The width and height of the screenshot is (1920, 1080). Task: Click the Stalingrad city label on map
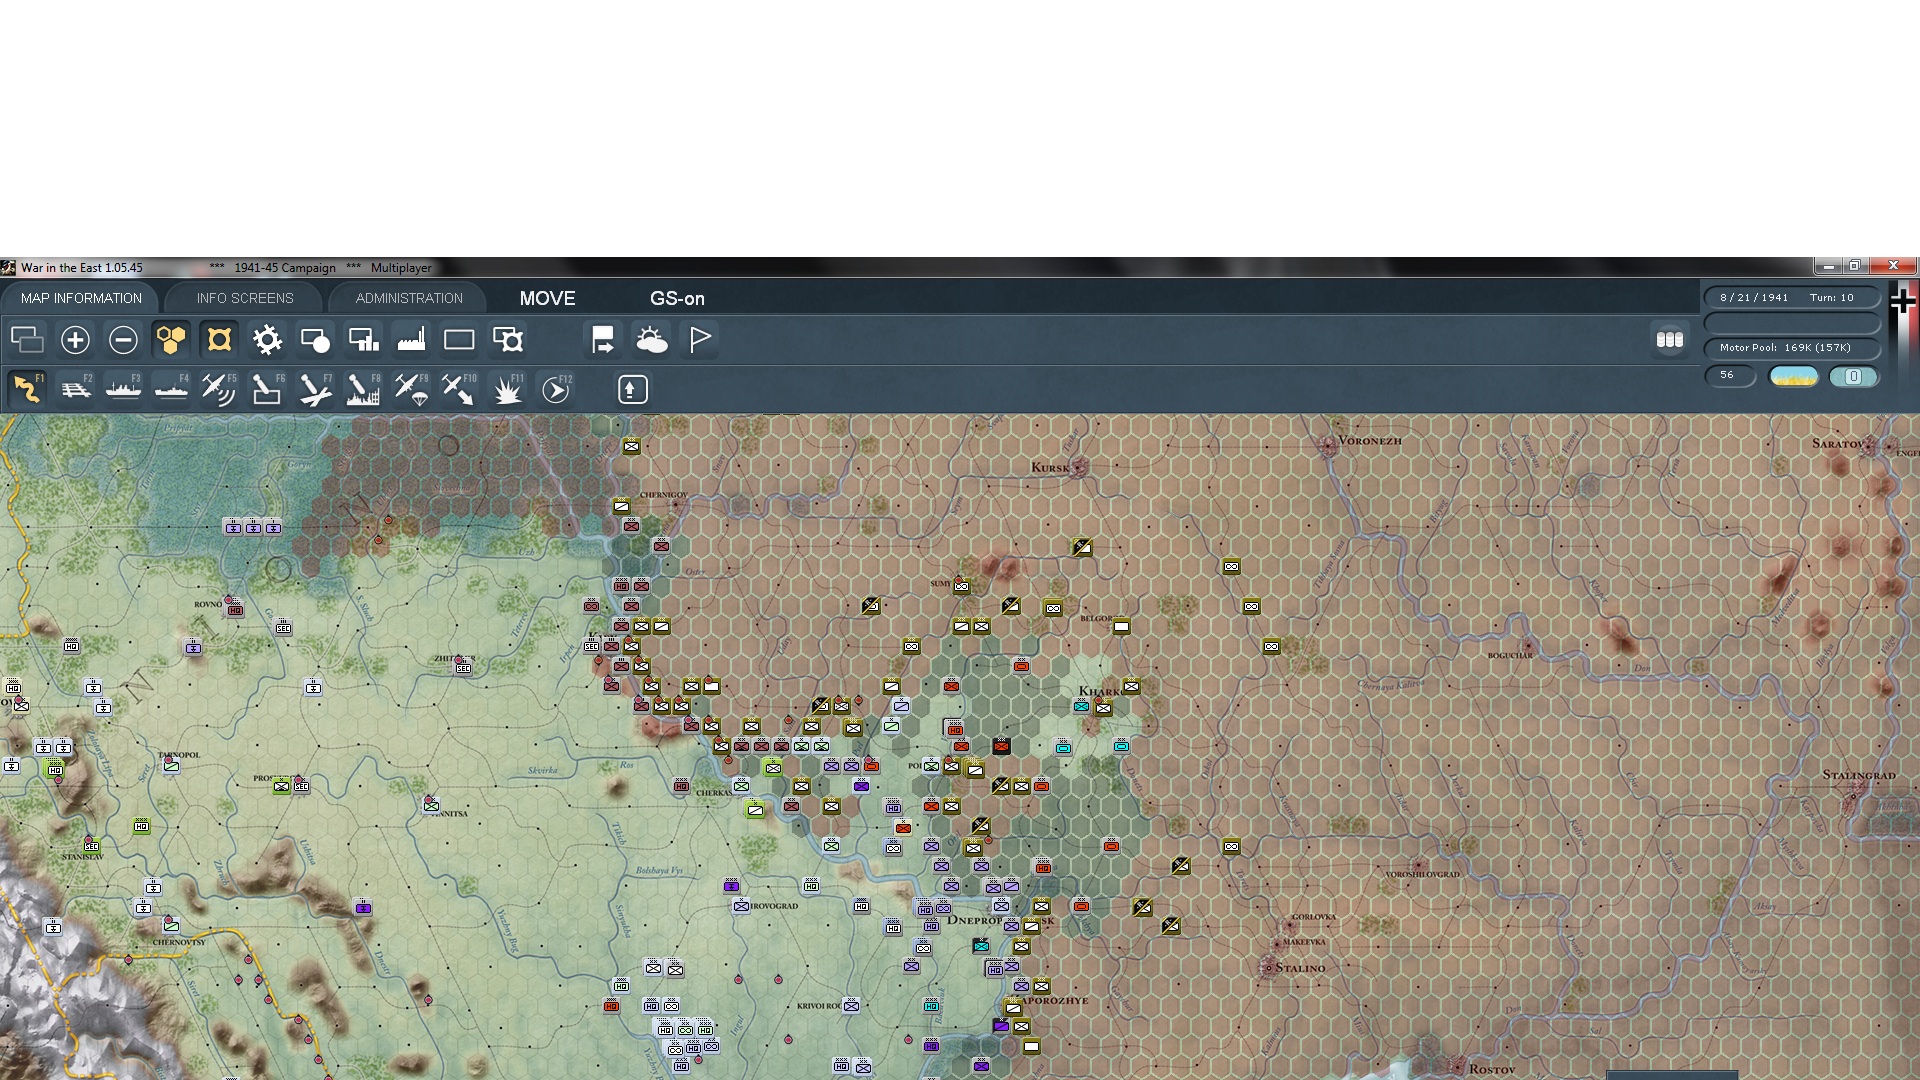click(1859, 775)
